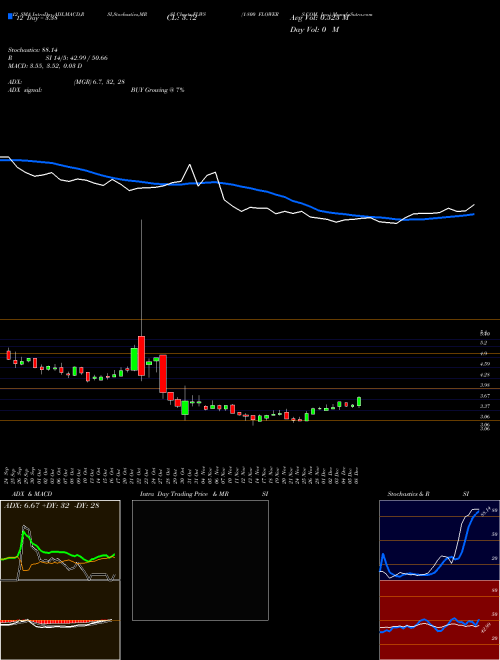The height and width of the screenshot is (660, 500).
Task: Click the blue 12 Day SMA legend square
Action: tap(10, 16)
